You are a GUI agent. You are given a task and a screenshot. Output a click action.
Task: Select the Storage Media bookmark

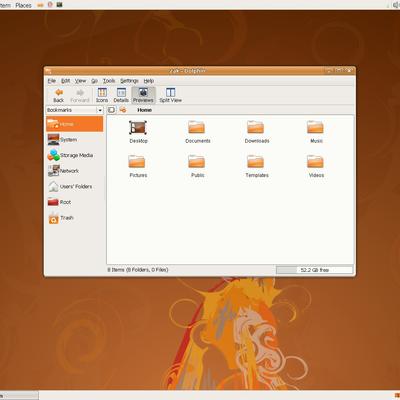[75, 155]
